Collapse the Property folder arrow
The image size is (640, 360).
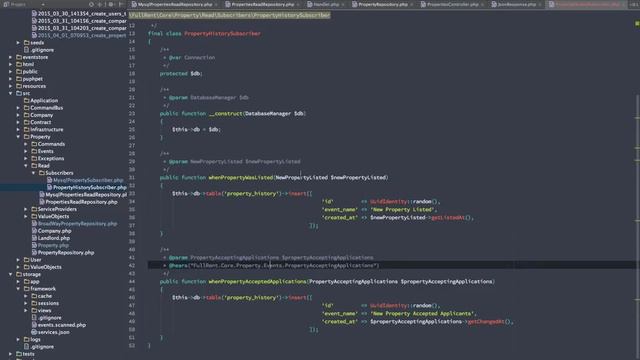(x=18, y=137)
